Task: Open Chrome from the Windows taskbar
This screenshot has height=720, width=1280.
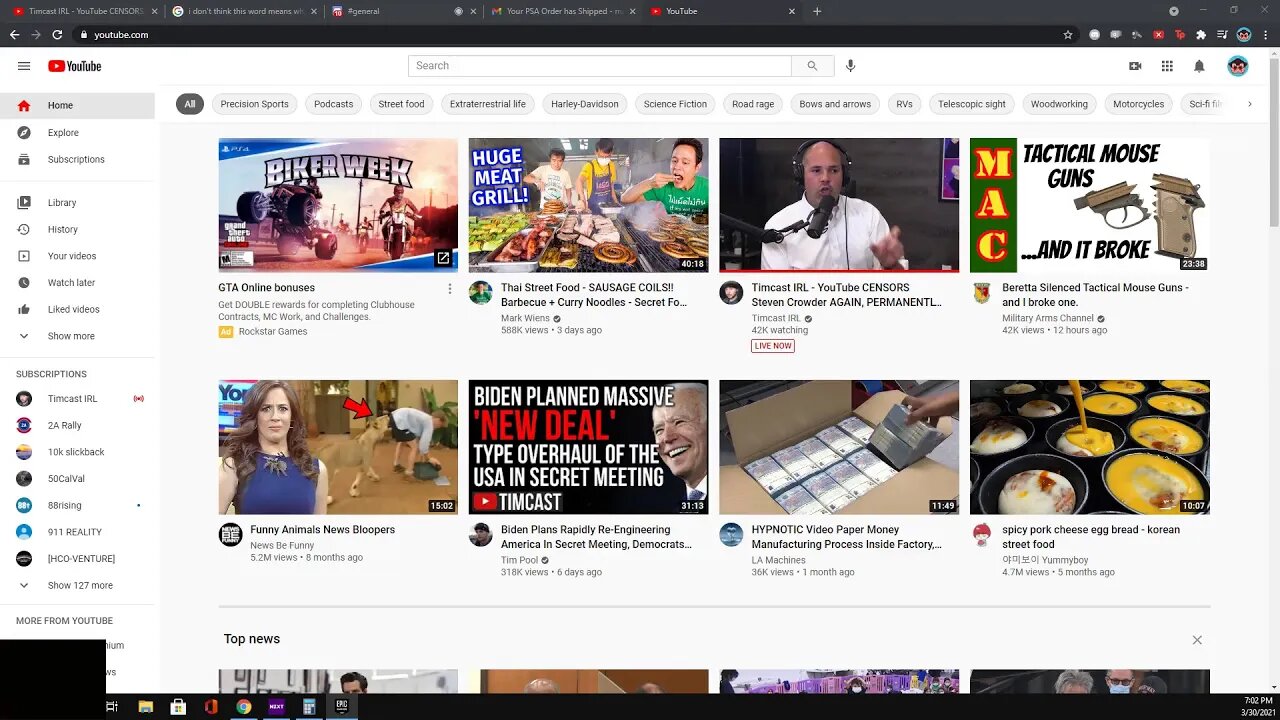Action: tap(243, 706)
